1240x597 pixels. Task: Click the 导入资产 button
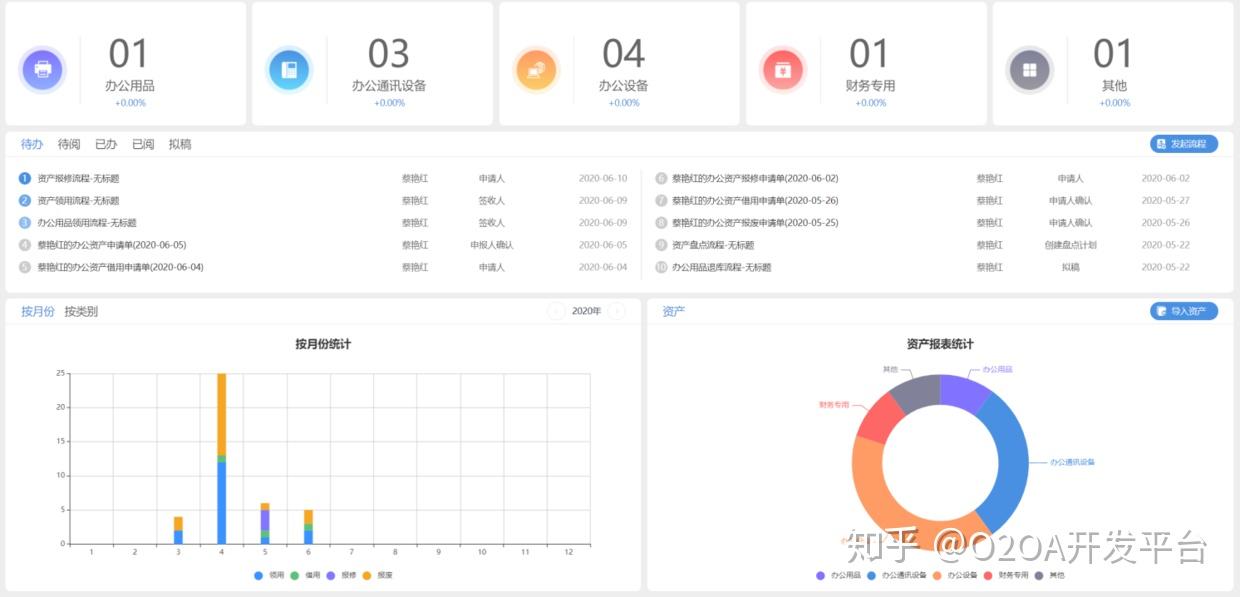click(x=1185, y=311)
